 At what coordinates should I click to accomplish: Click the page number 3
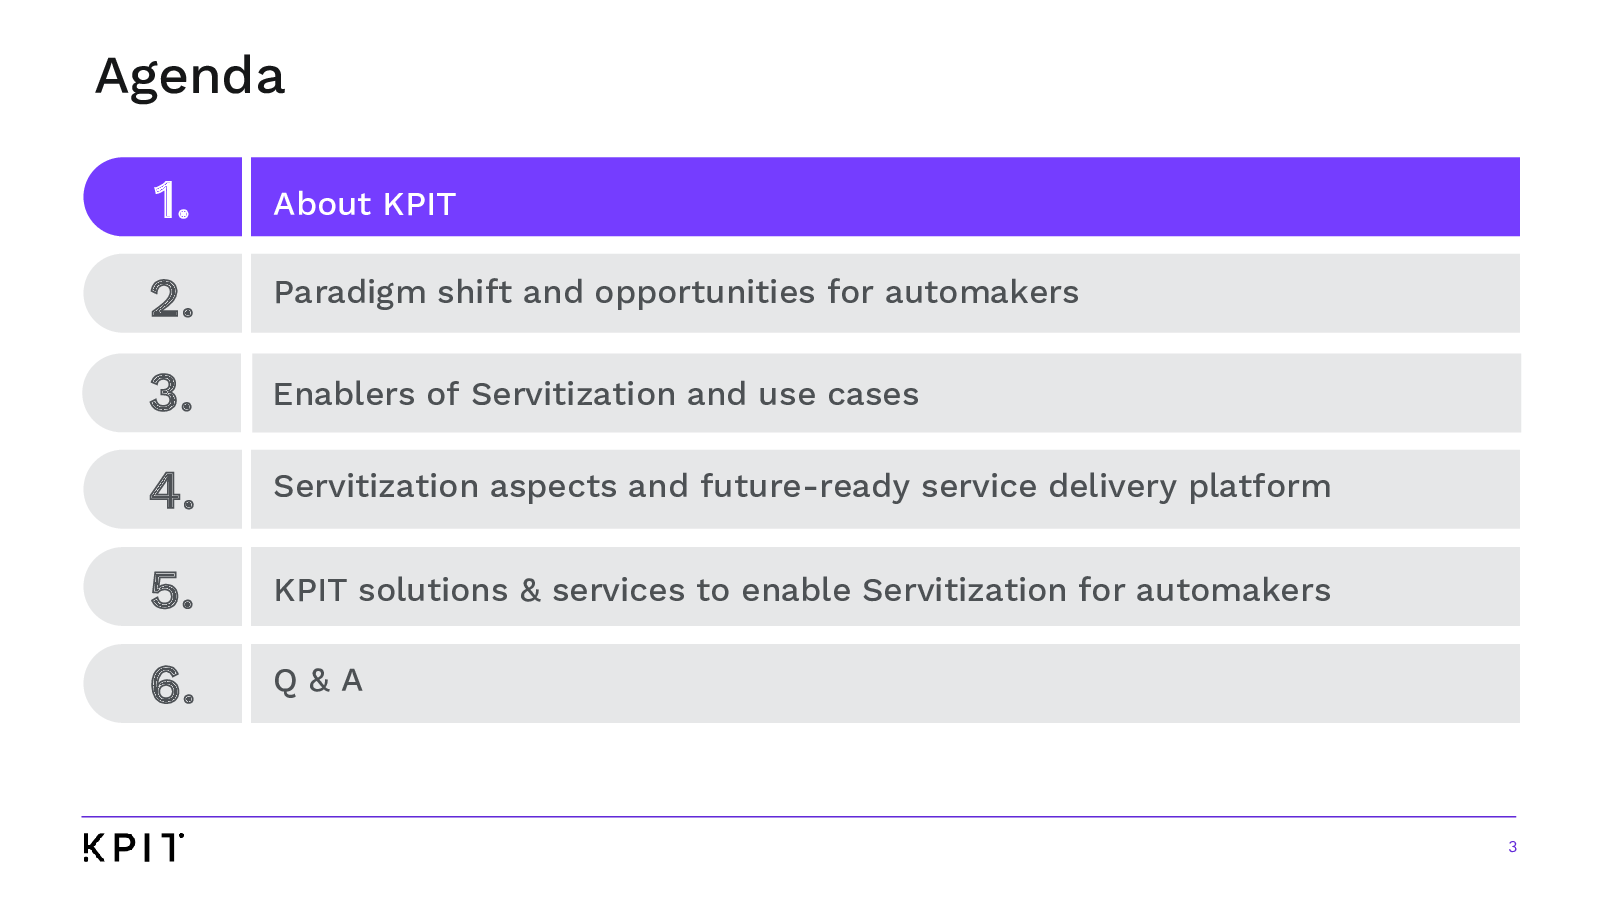point(1512,847)
